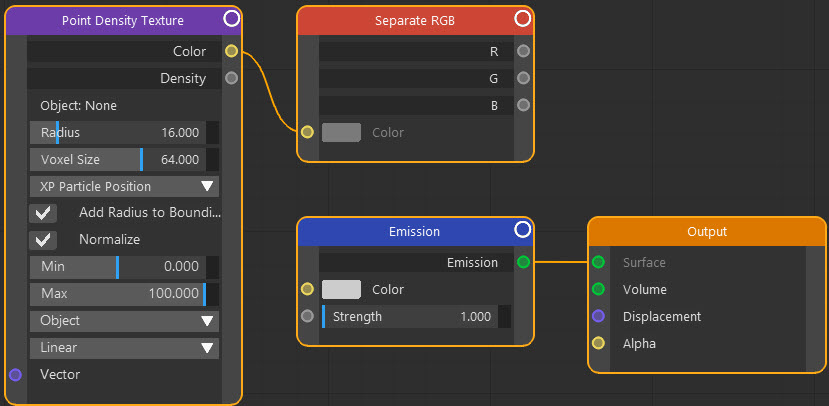829x406 pixels.
Task: Open the XP Particle Position dropdown
Action: point(124,187)
